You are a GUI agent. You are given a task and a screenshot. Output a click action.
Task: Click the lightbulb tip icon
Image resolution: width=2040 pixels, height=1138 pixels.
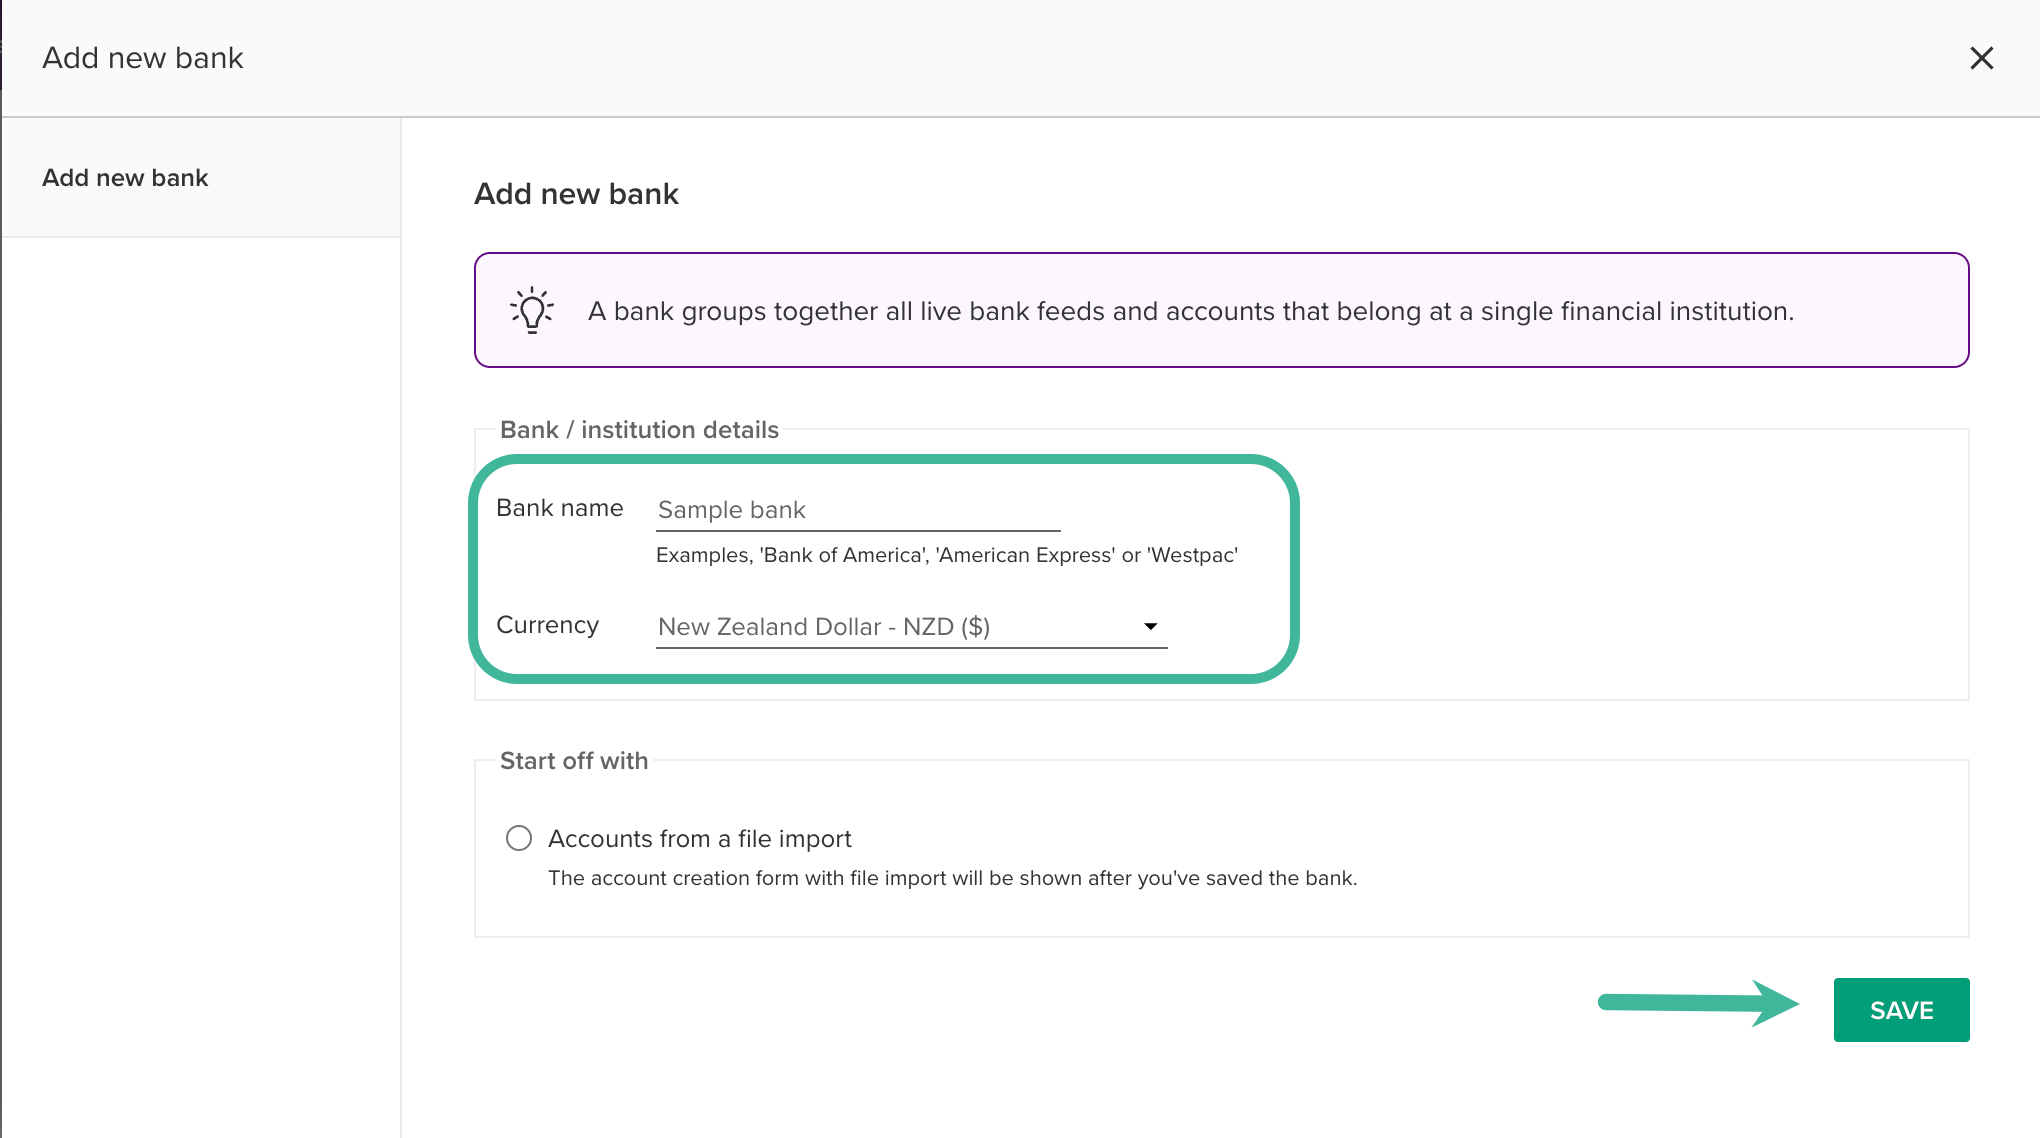pos(532,310)
